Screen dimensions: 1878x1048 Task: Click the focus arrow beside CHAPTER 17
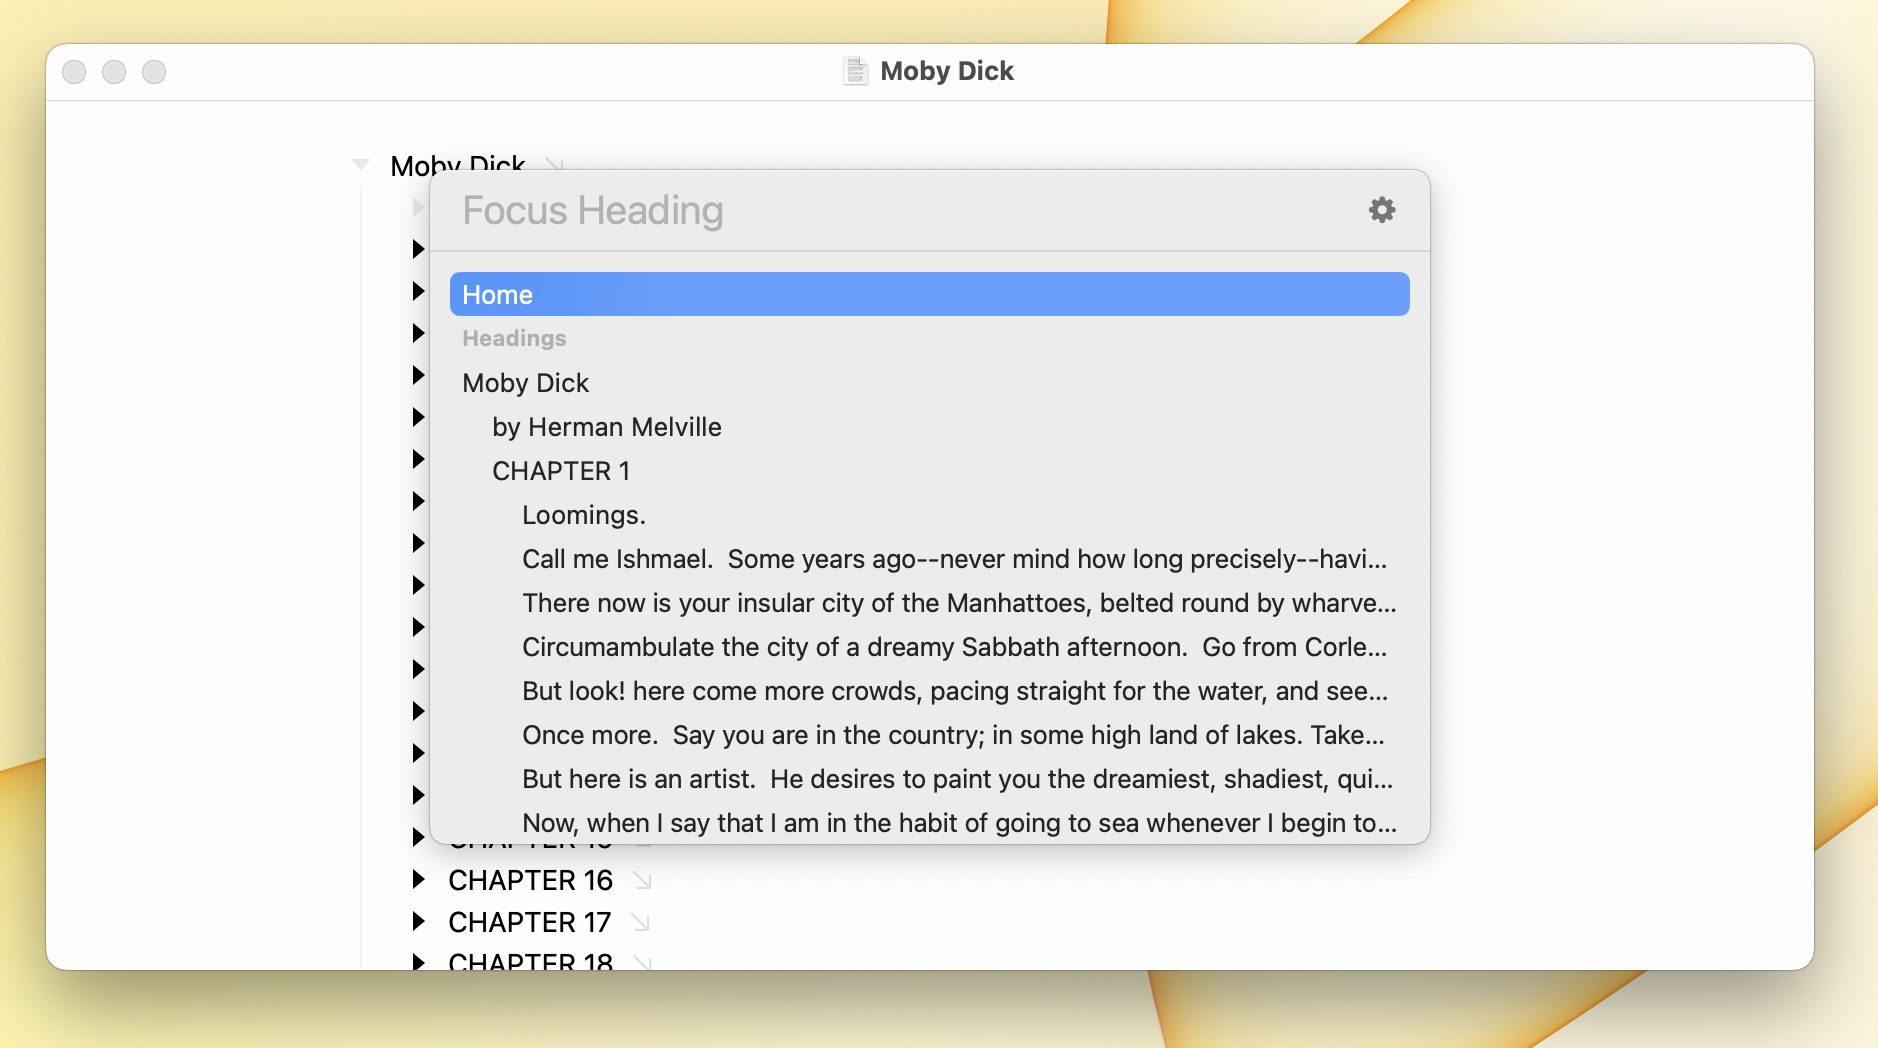tap(641, 922)
